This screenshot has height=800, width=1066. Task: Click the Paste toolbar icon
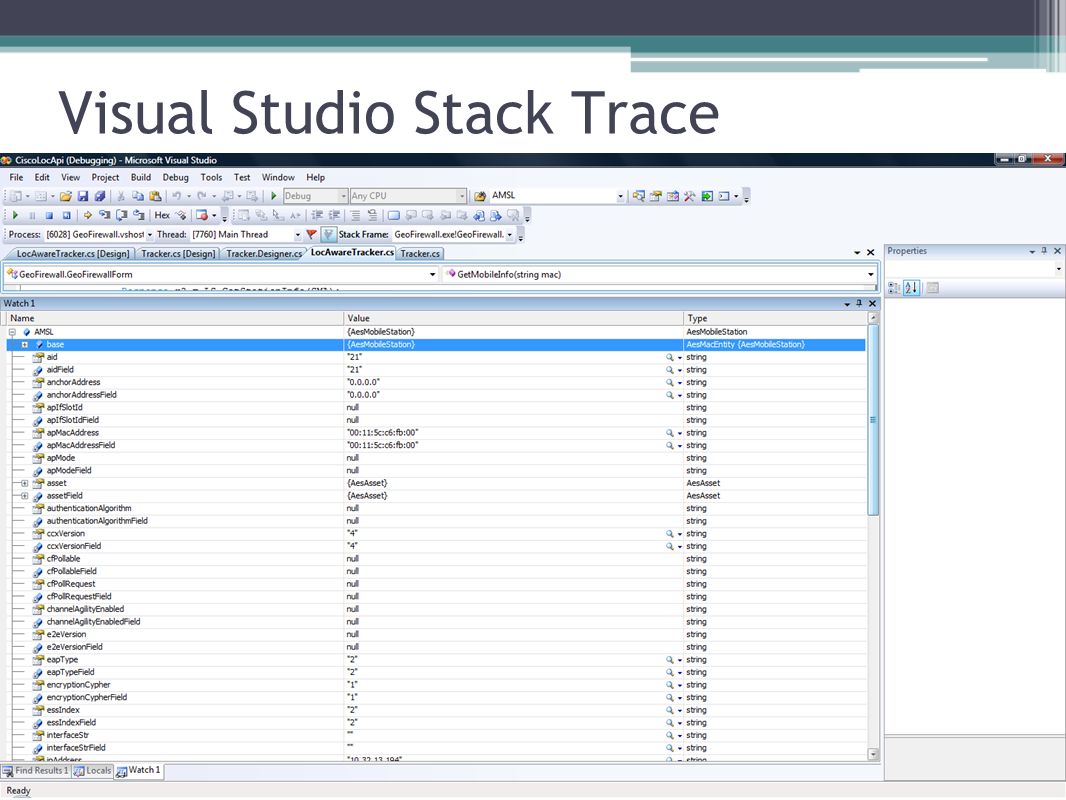tap(156, 196)
